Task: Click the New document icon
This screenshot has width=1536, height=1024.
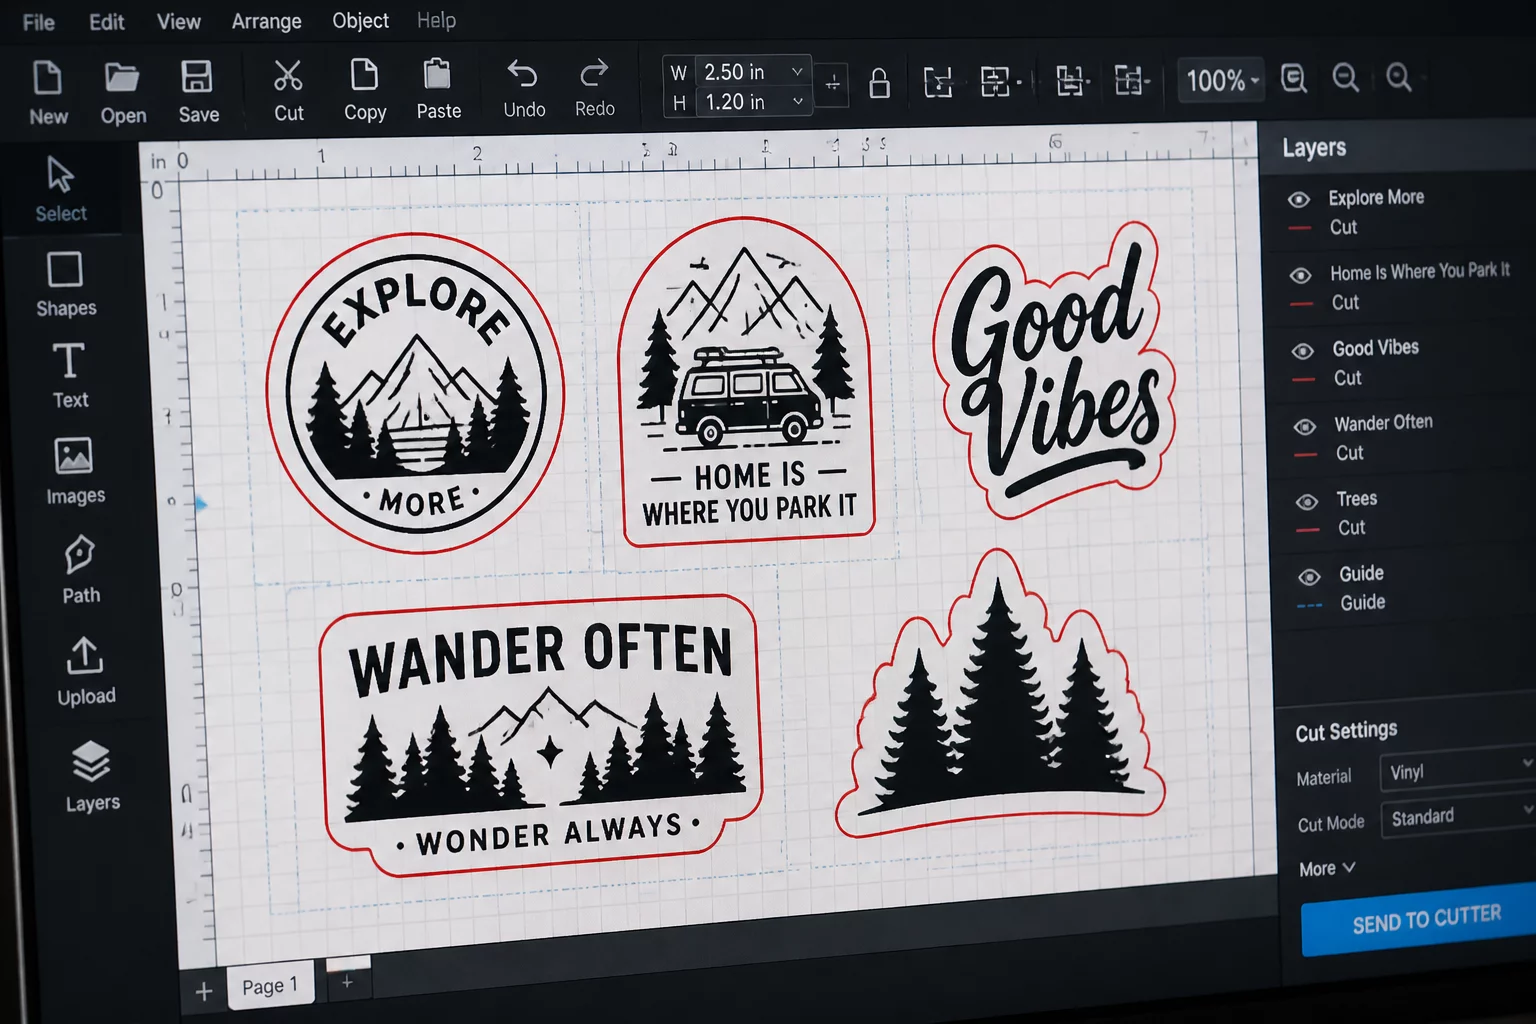Action: click(x=47, y=78)
